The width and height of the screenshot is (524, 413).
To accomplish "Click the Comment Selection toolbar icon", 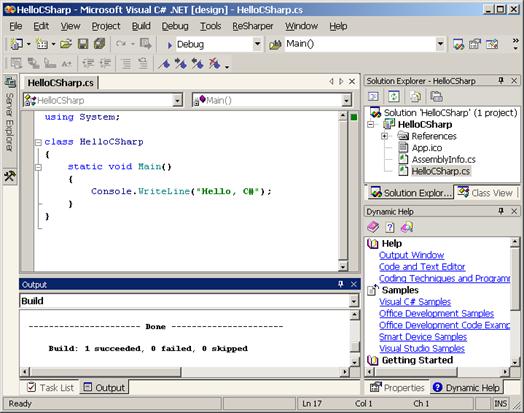I will coord(126,63).
